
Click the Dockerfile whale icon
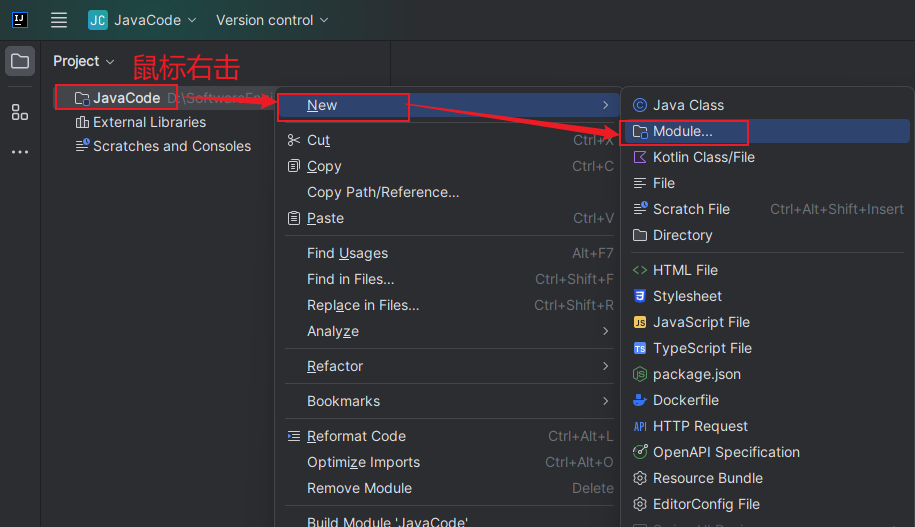[640, 400]
